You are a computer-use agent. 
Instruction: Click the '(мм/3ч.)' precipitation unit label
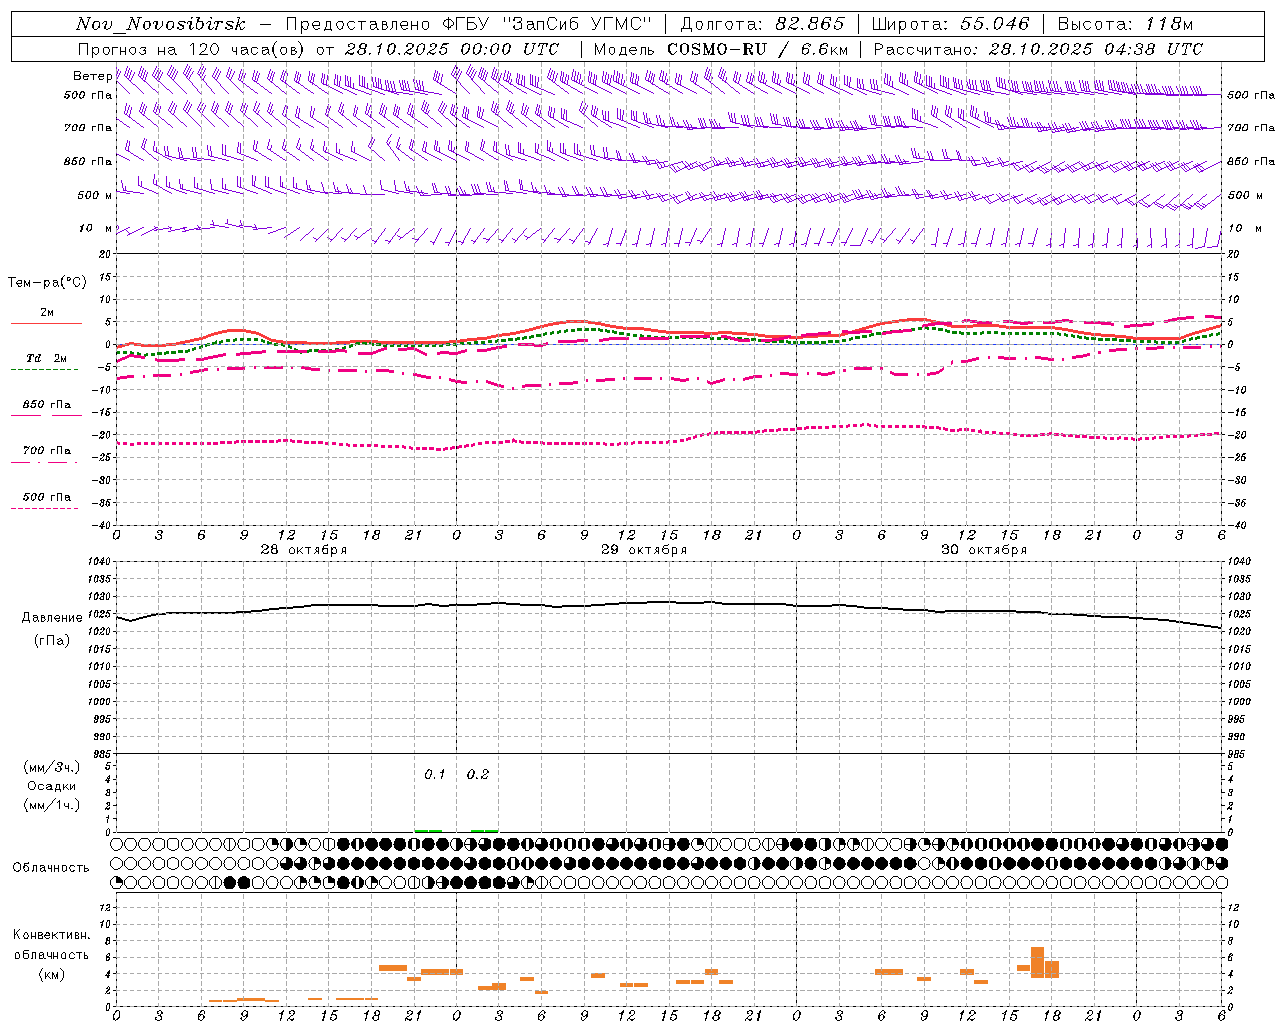tap(52, 767)
